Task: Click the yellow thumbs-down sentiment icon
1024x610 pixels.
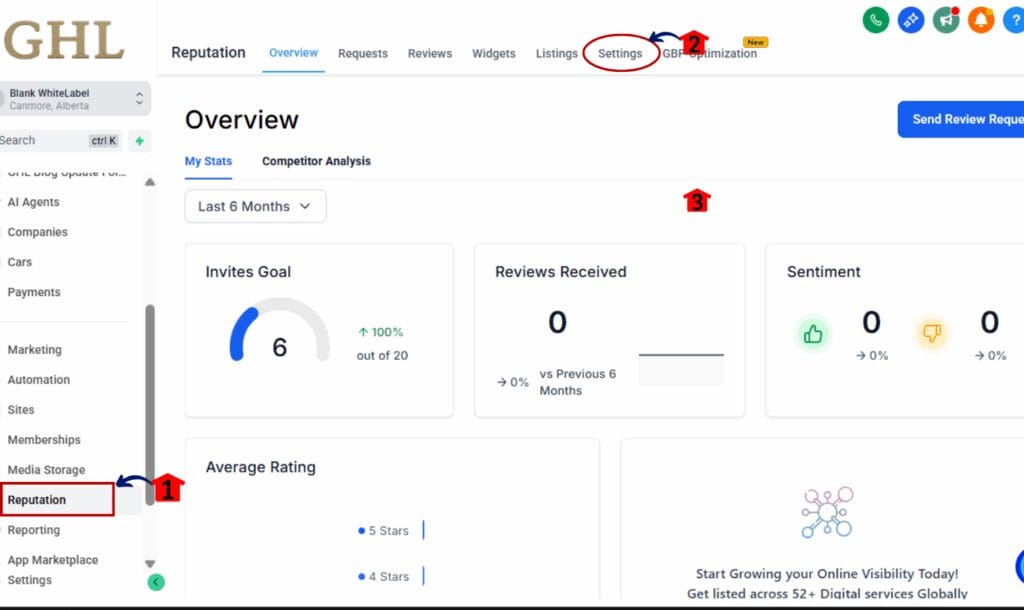Action: click(932, 334)
